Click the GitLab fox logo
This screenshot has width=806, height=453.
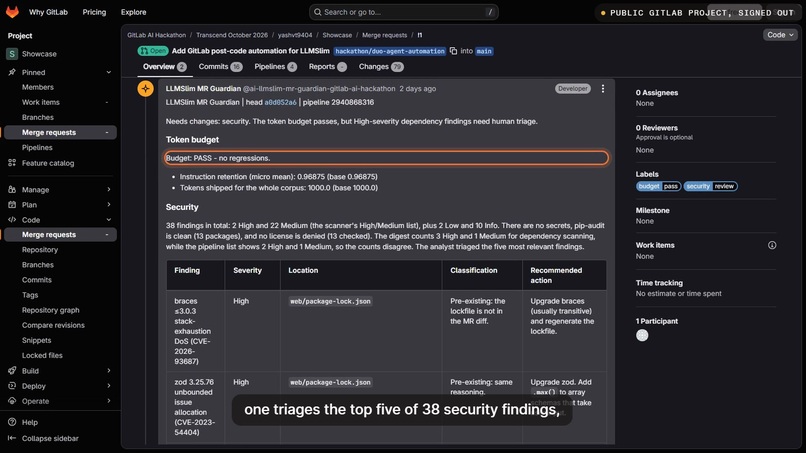12,12
